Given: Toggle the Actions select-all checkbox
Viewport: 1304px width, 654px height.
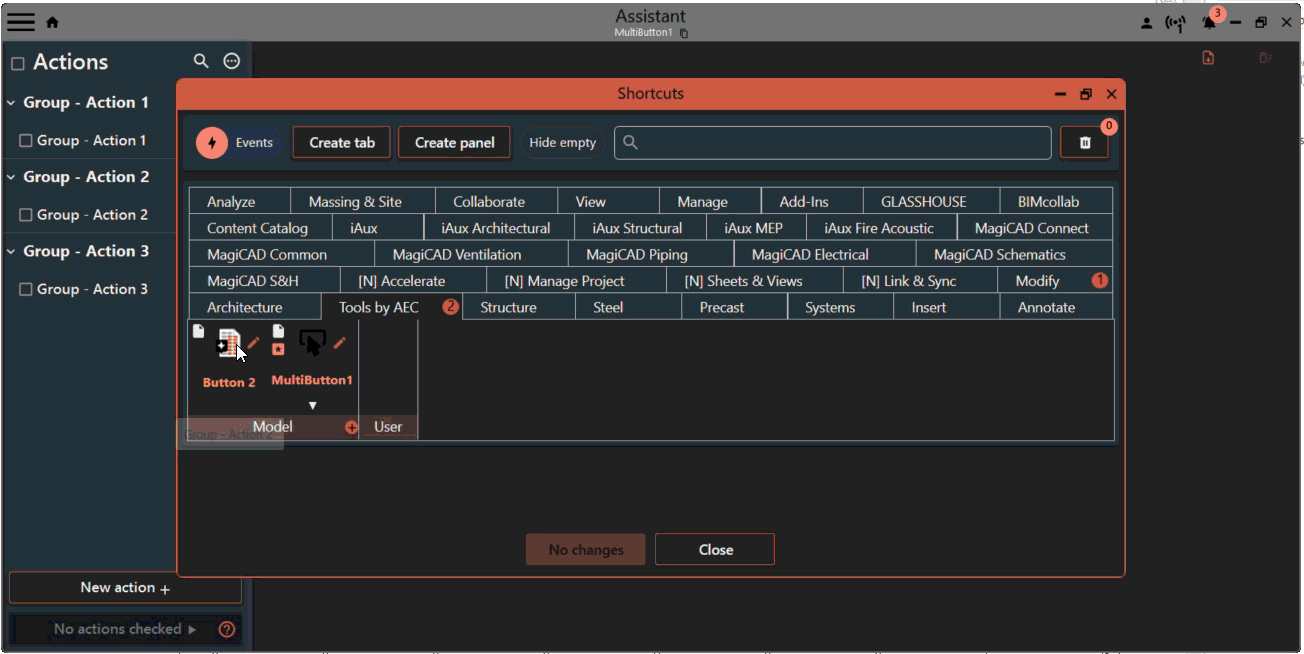Looking at the screenshot, I should [17, 63].
